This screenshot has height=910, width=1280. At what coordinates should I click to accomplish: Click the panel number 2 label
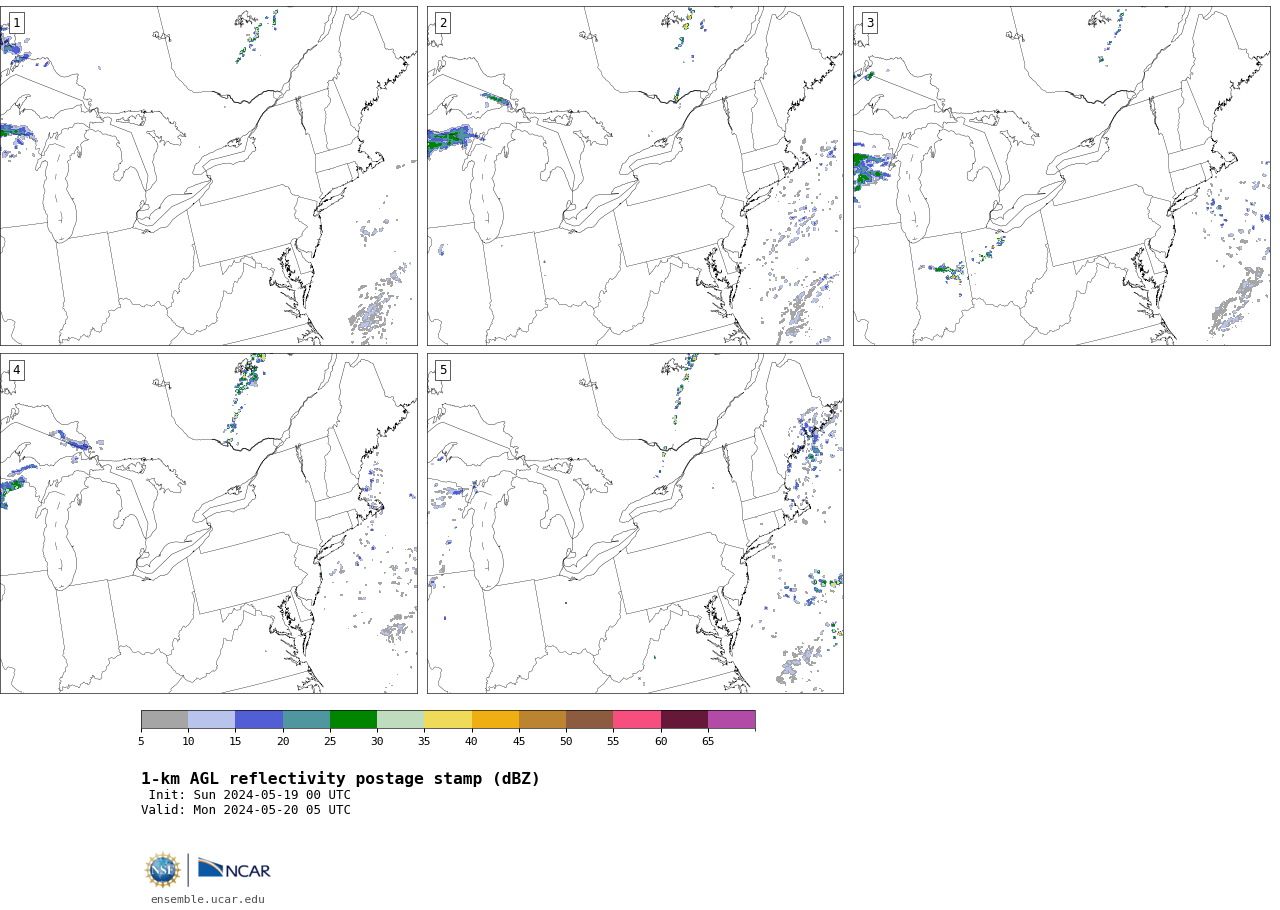tap(443, 23)
